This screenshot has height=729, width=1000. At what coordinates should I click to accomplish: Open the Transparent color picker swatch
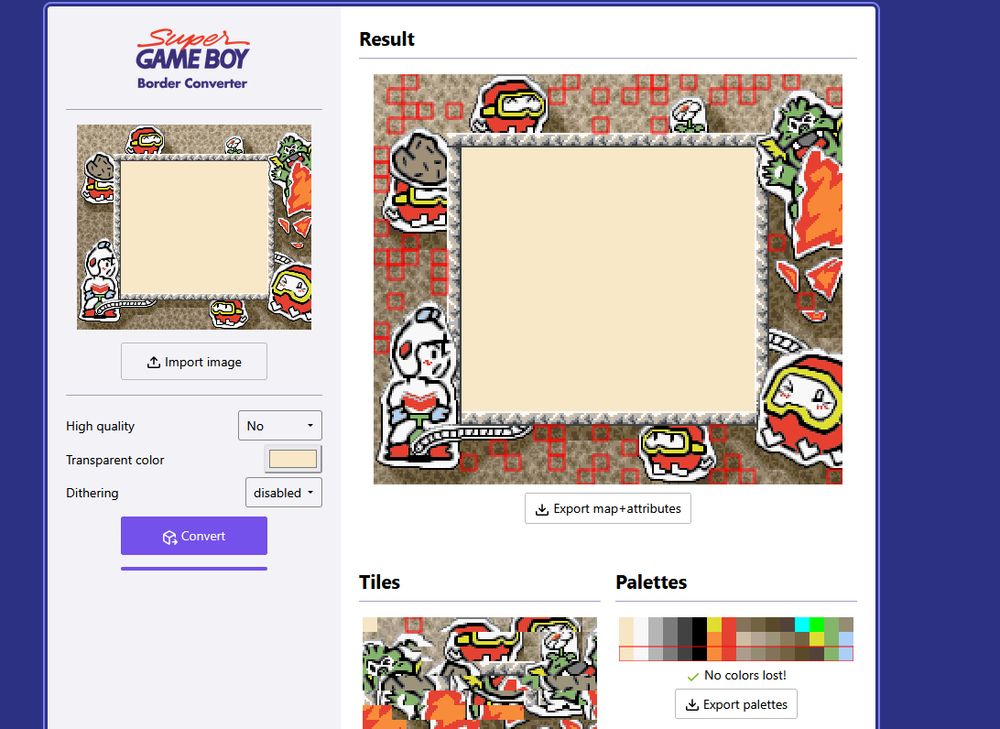coord(293,459)
